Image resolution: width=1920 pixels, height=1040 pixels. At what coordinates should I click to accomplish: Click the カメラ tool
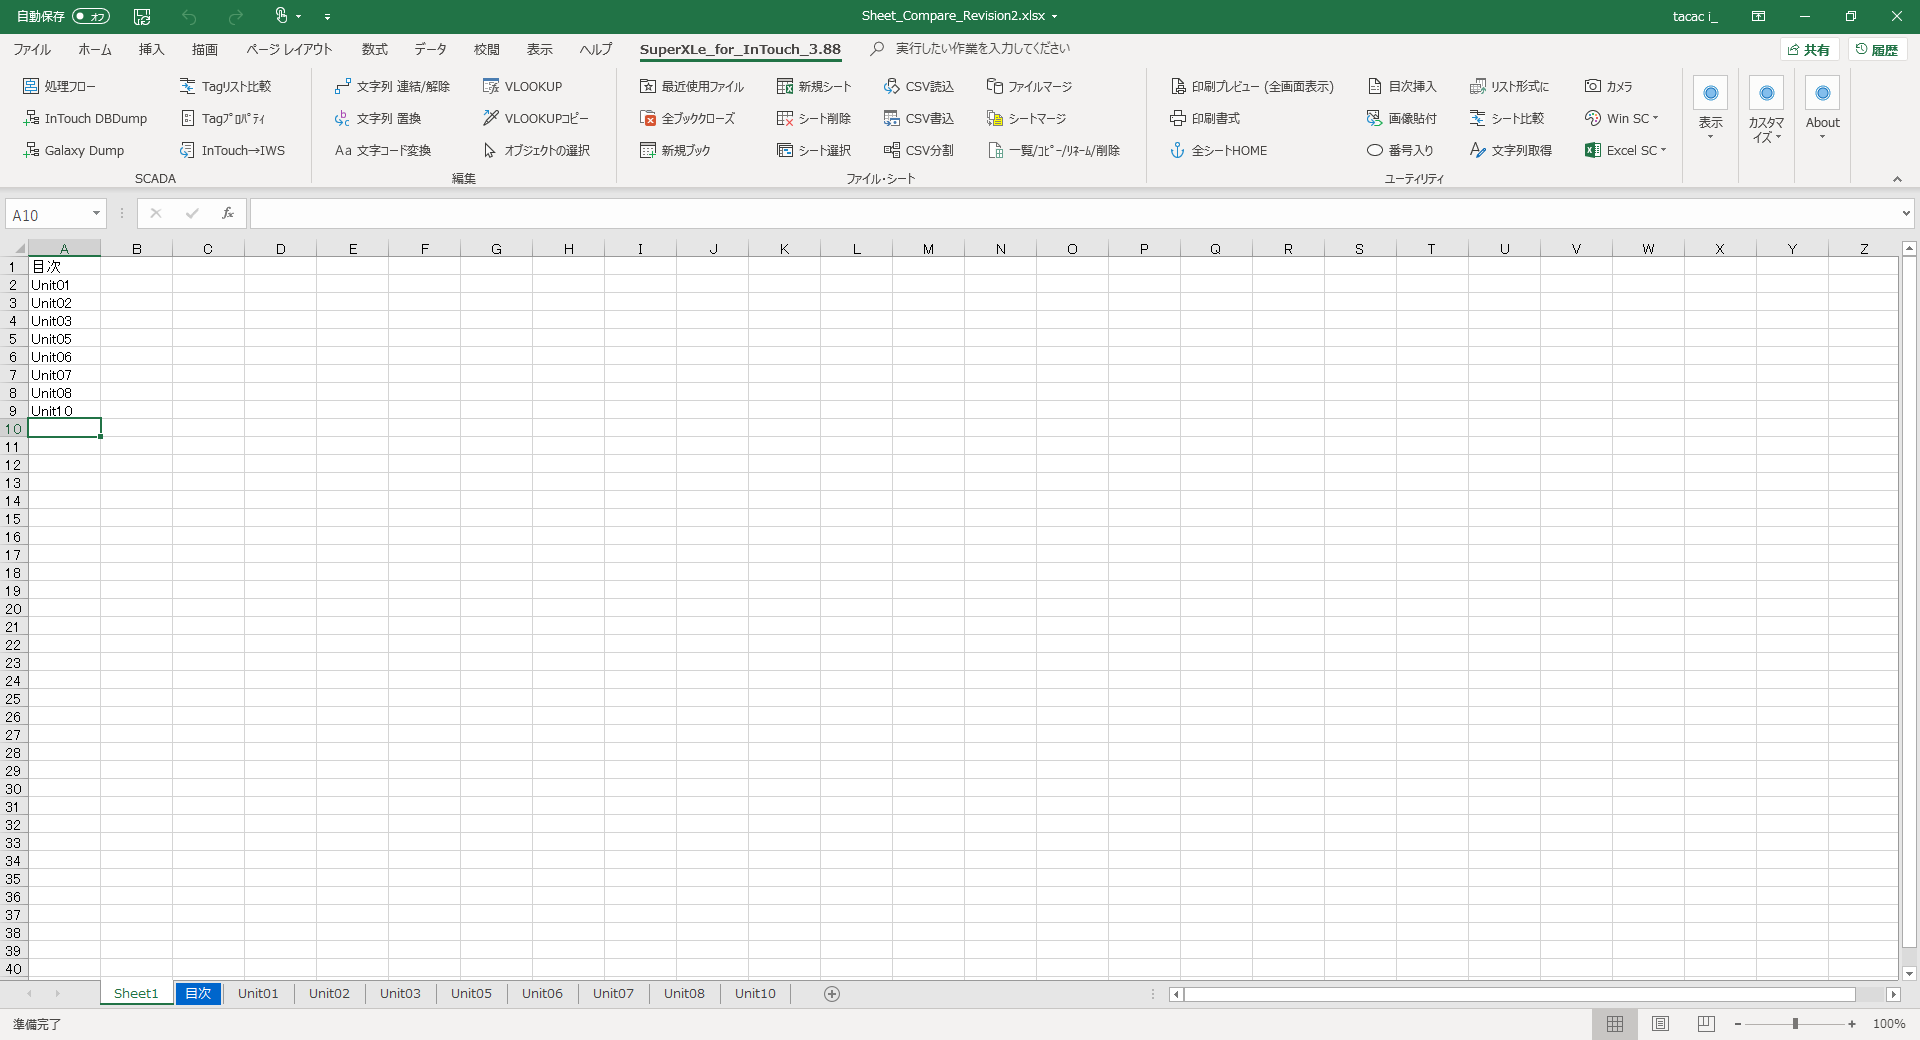click(x=1608, y=86)
